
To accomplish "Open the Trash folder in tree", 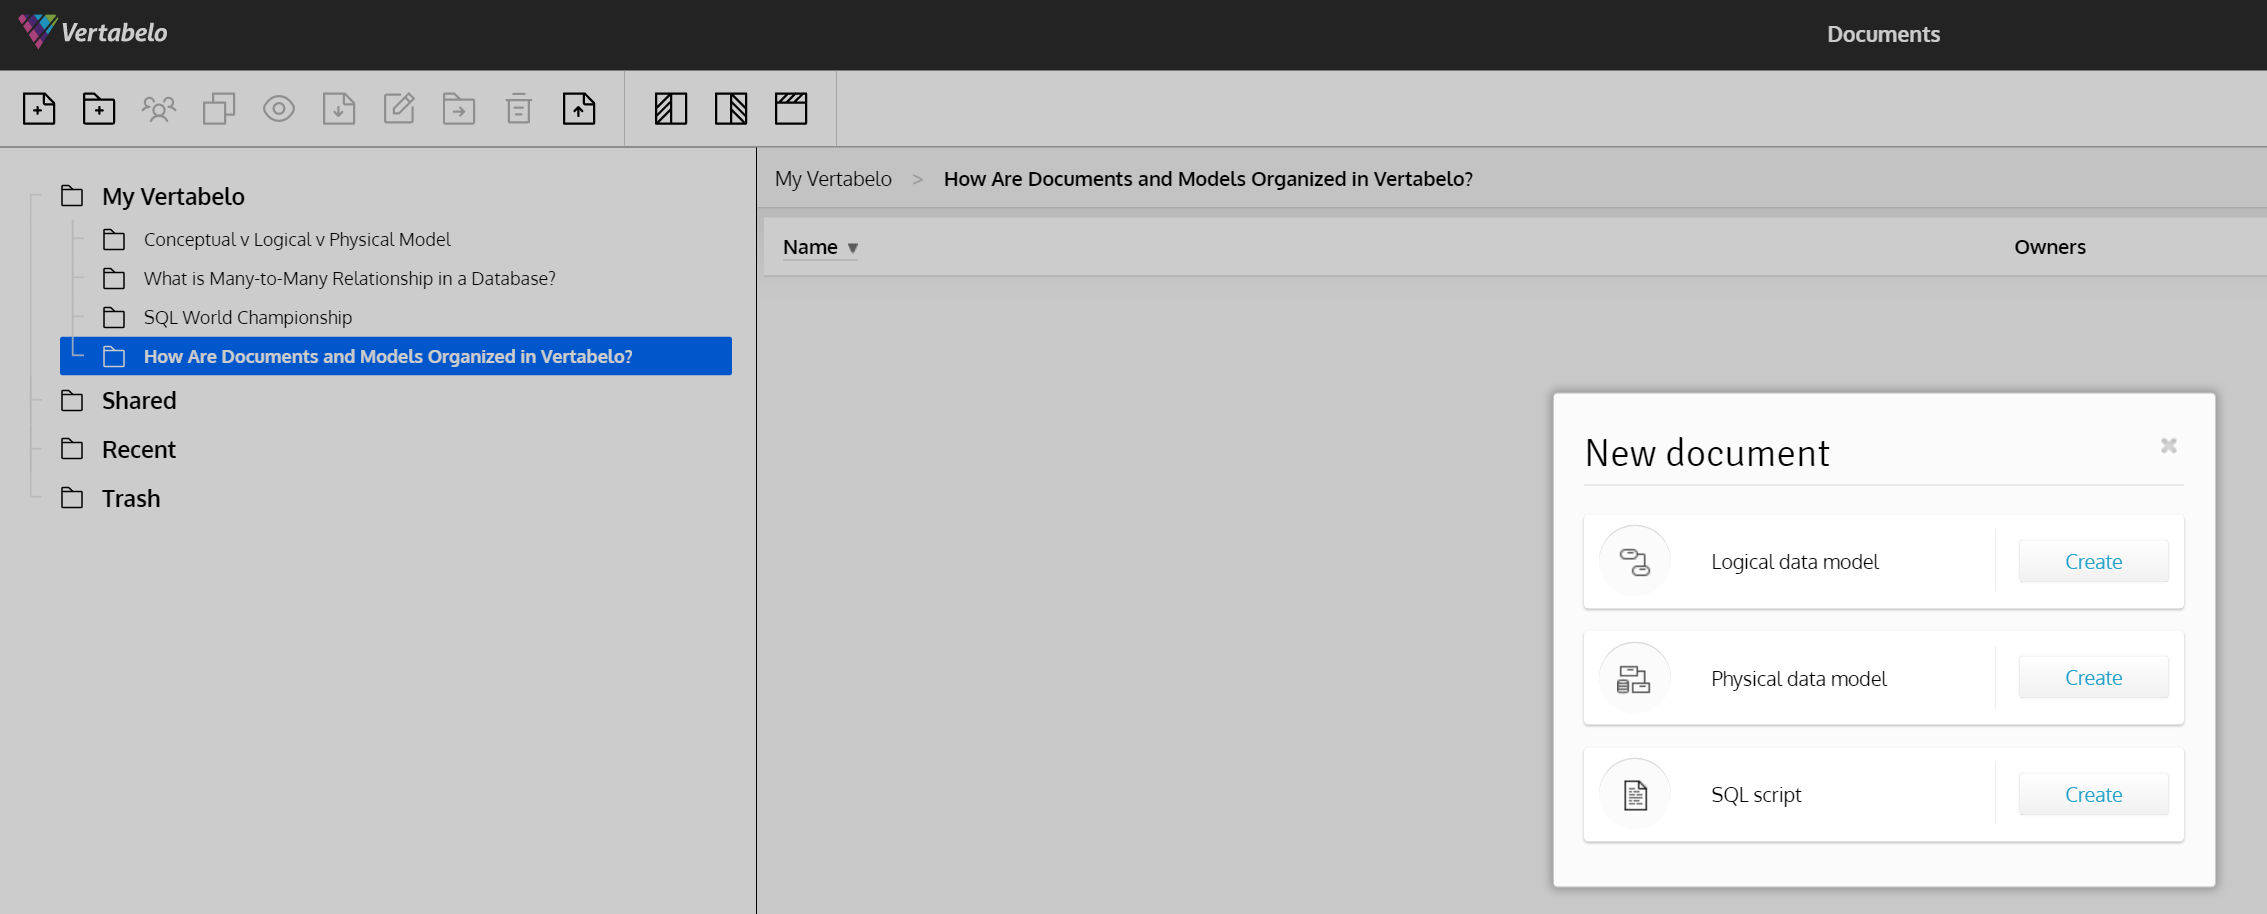I will pyautogui.click(x=131, y=498).
